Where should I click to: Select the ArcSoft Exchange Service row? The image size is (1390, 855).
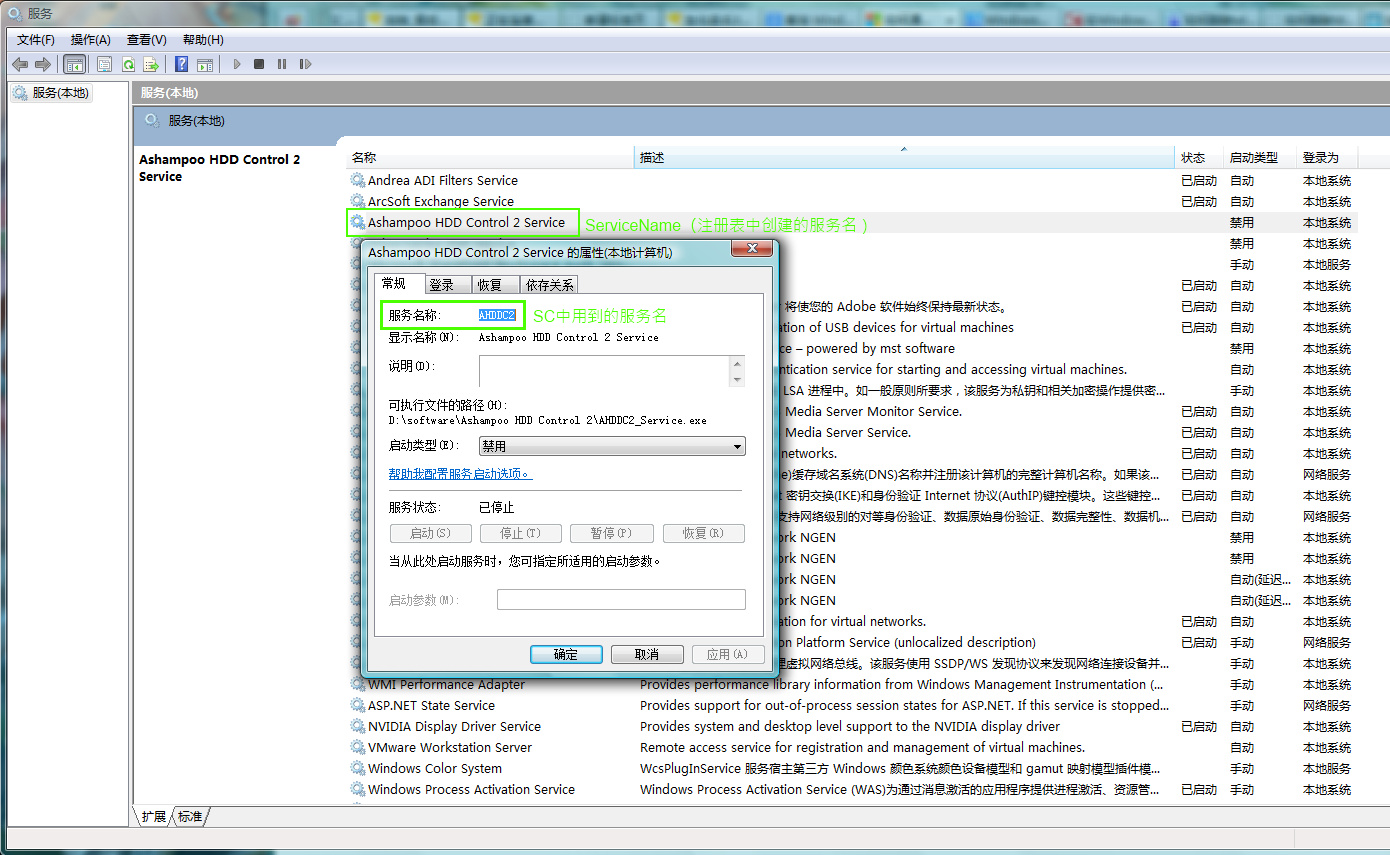(852, 201)
